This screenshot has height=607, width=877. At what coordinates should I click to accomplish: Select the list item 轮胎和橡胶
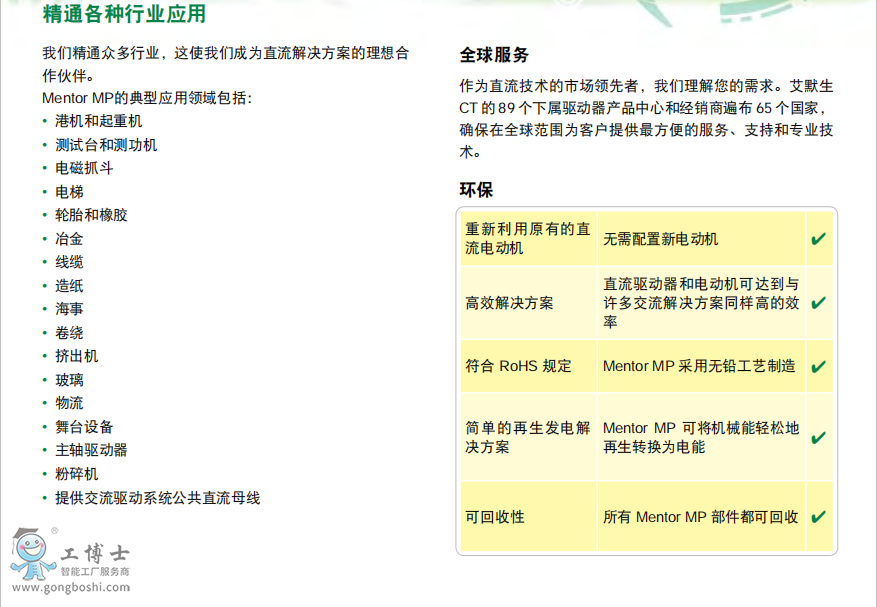[91, 215]
